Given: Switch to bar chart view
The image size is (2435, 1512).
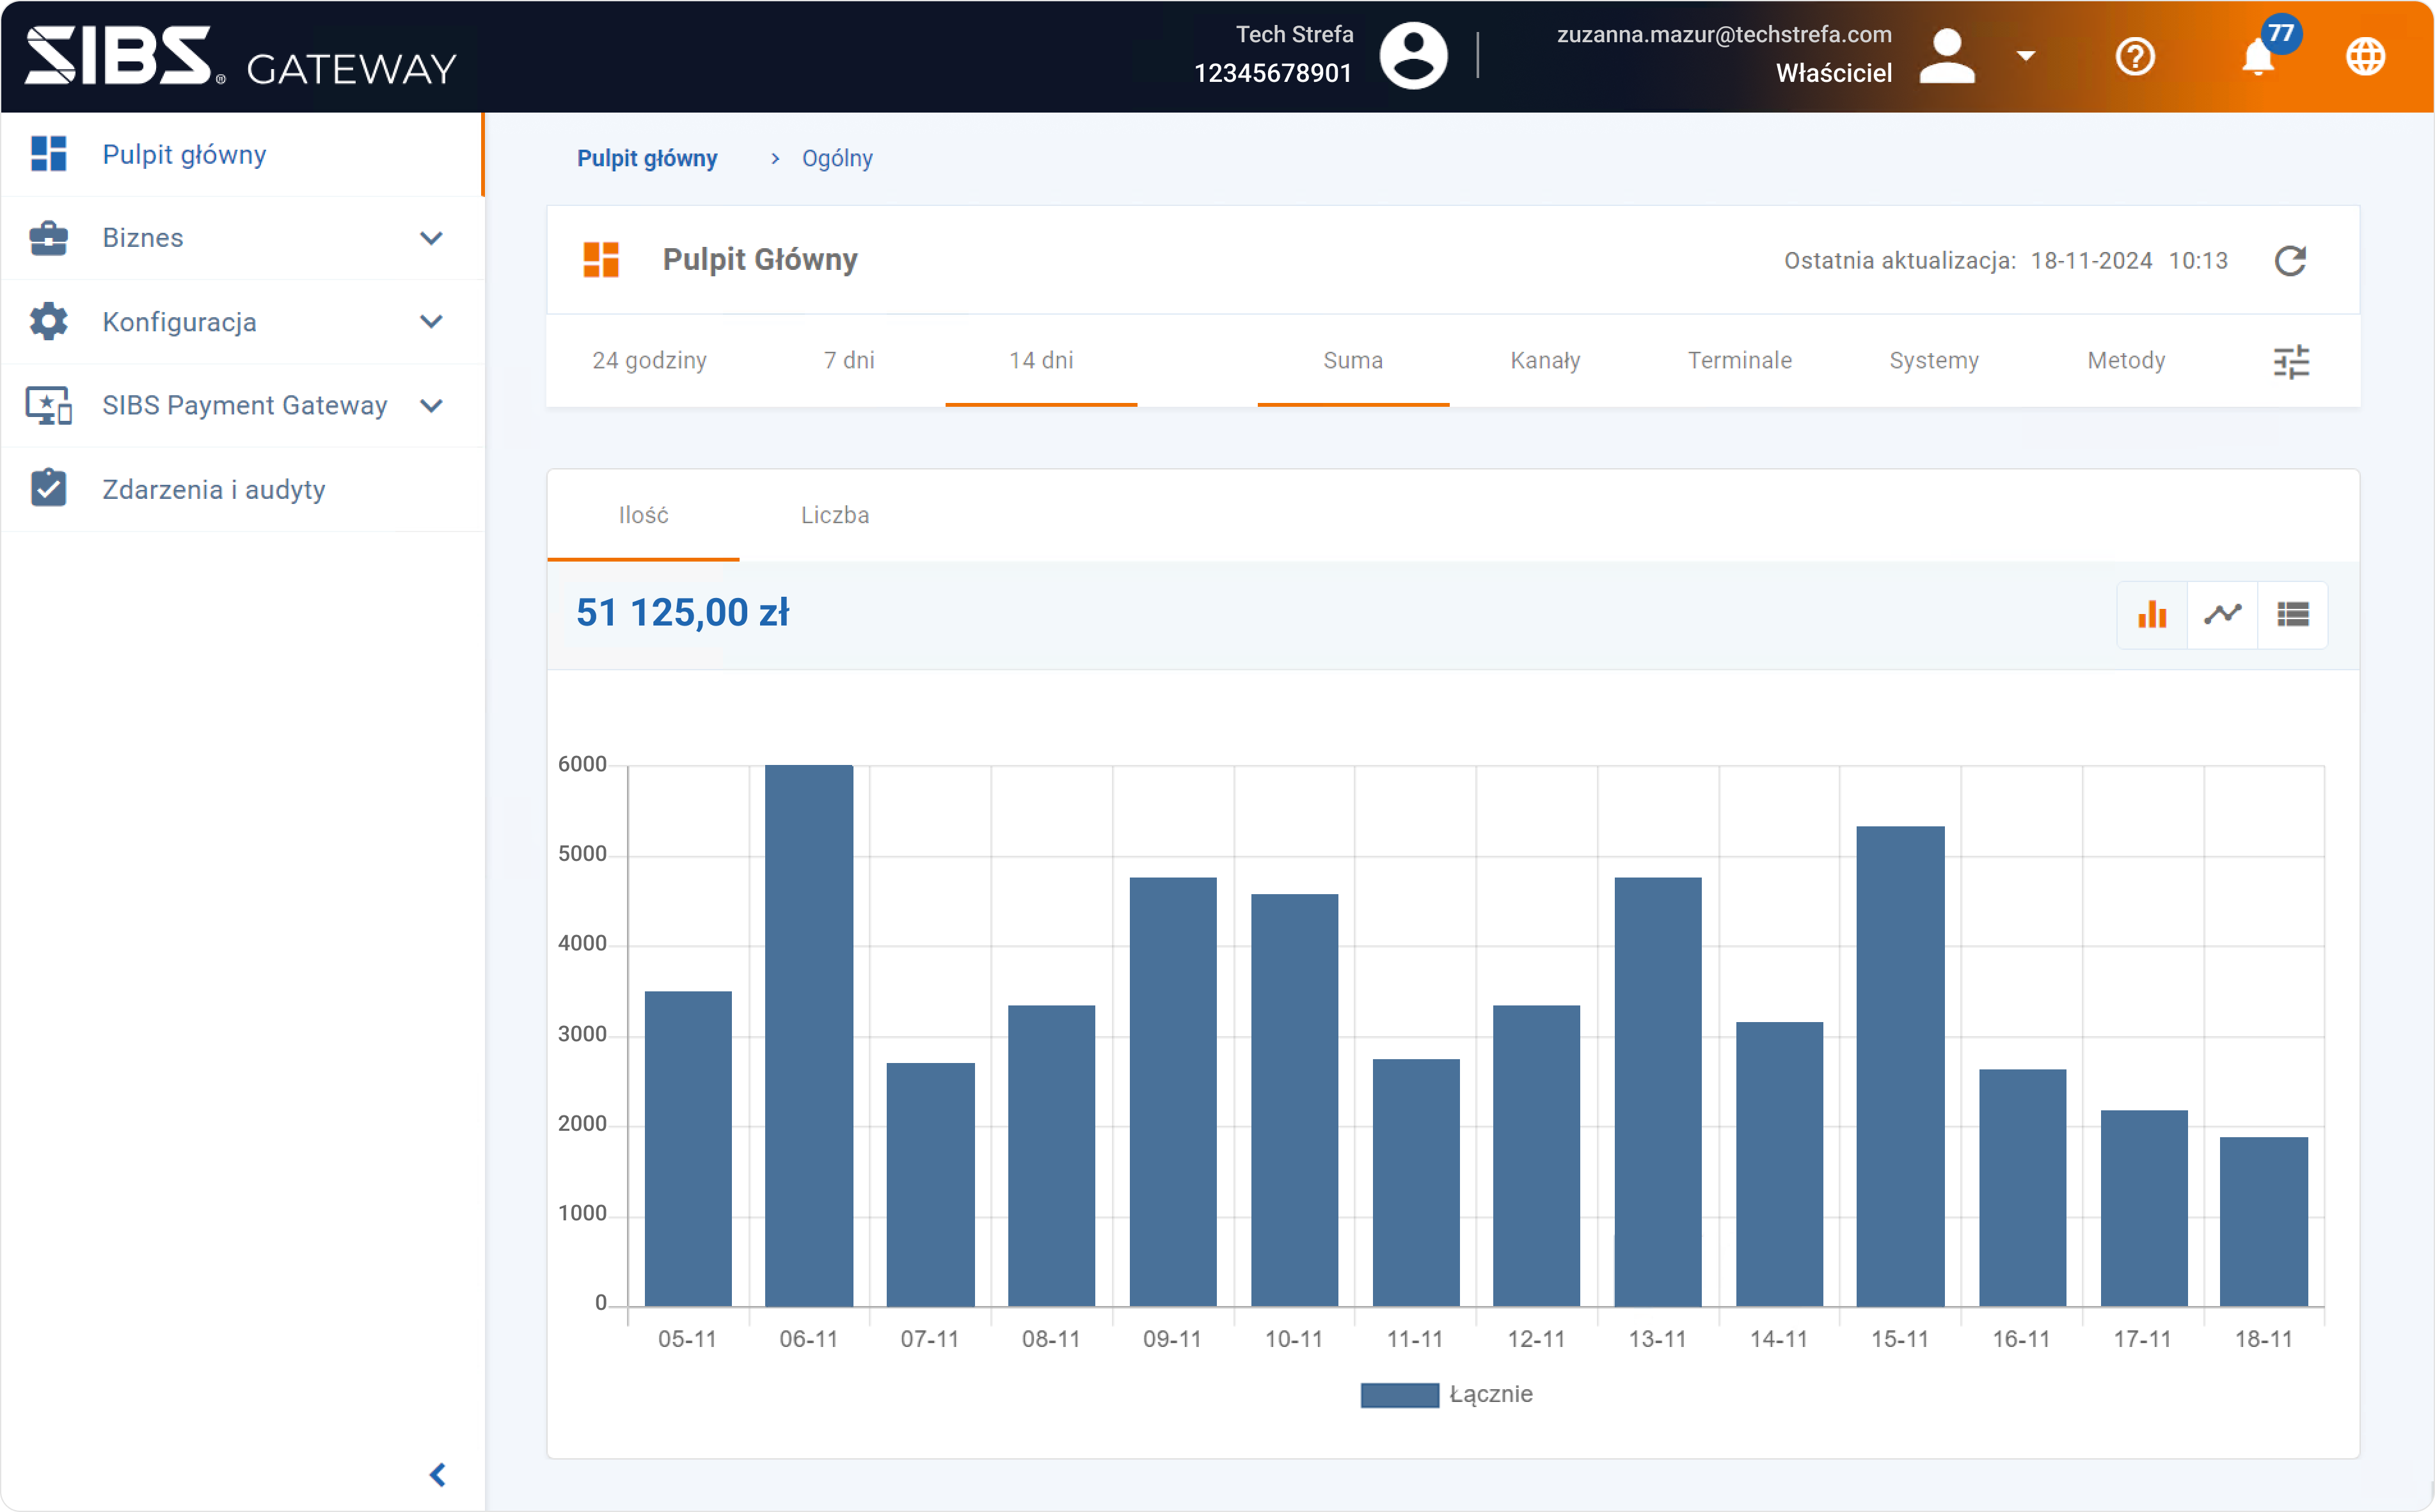Looking at the screenshot, I should click(2152, 614).
